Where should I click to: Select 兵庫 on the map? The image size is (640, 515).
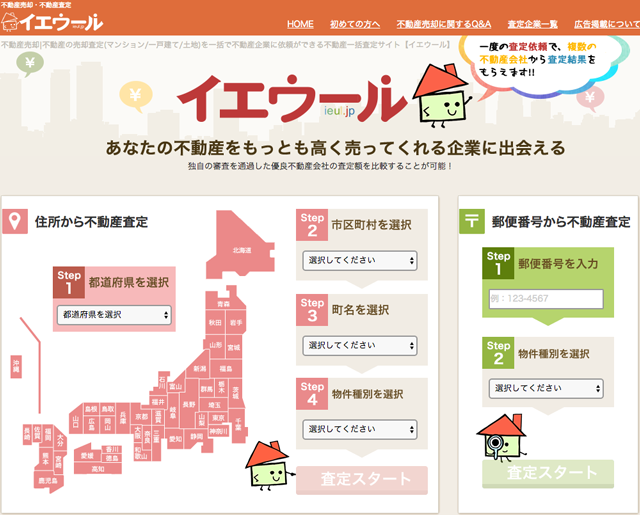(123, 418)
